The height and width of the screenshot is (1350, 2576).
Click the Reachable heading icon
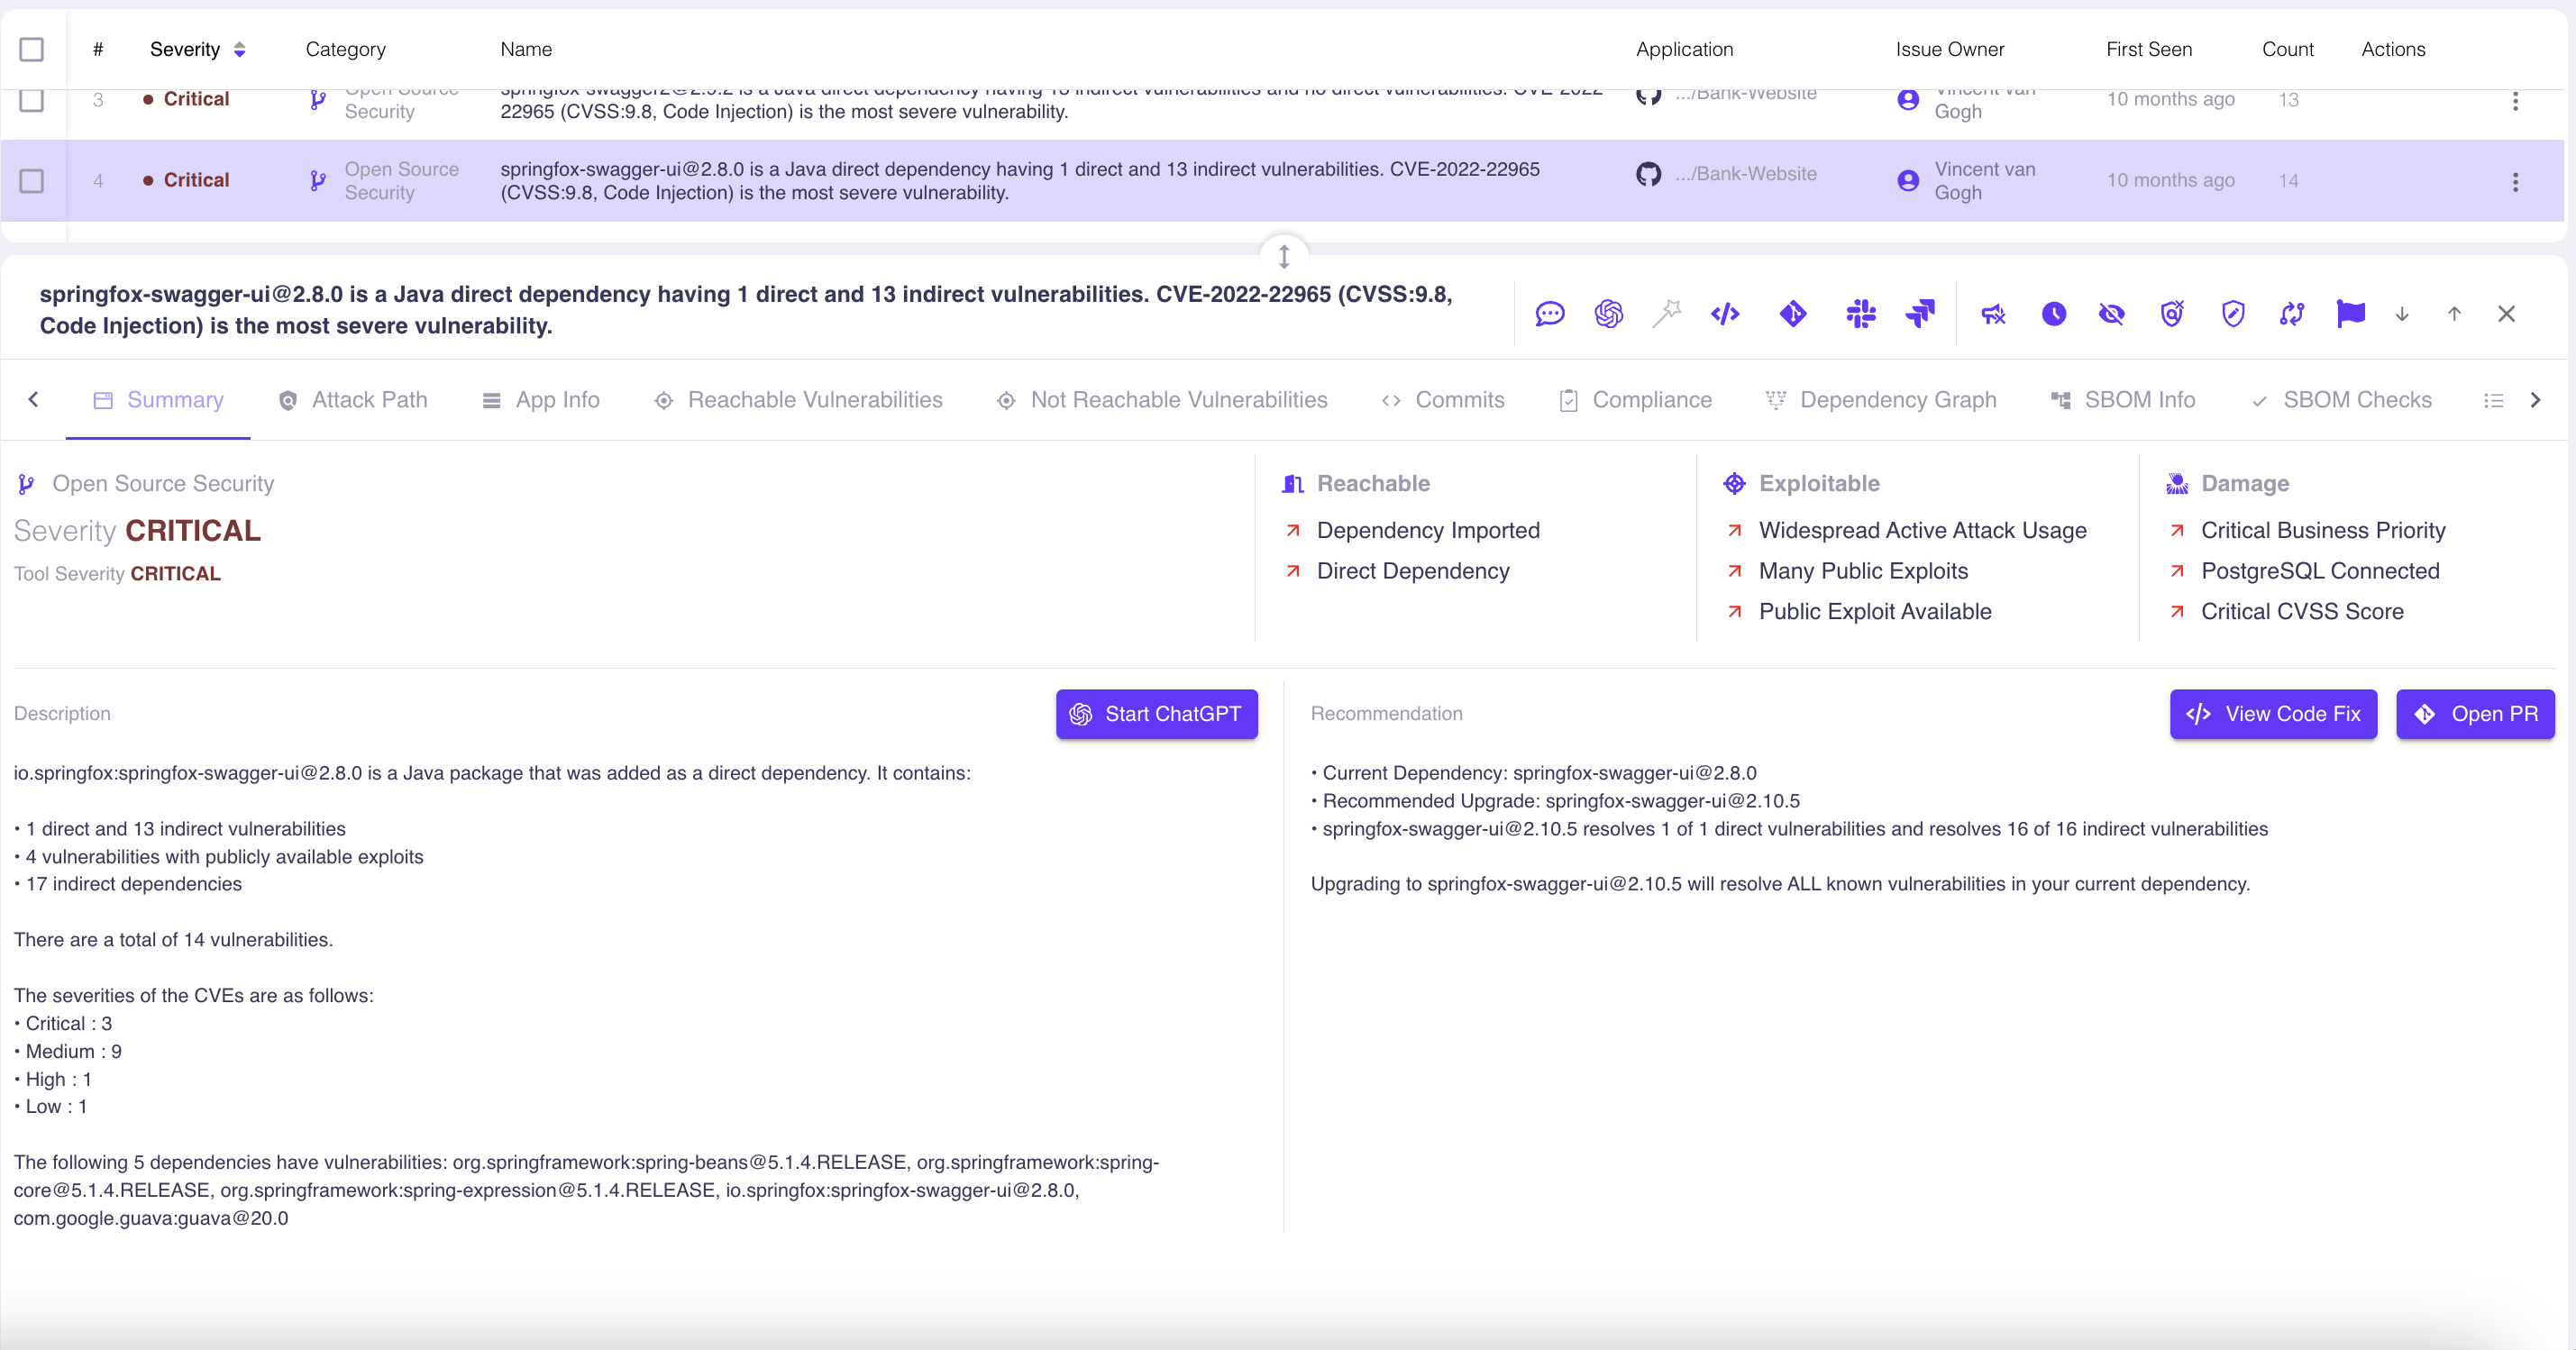pyautogui.click(x=1292, y=484)
